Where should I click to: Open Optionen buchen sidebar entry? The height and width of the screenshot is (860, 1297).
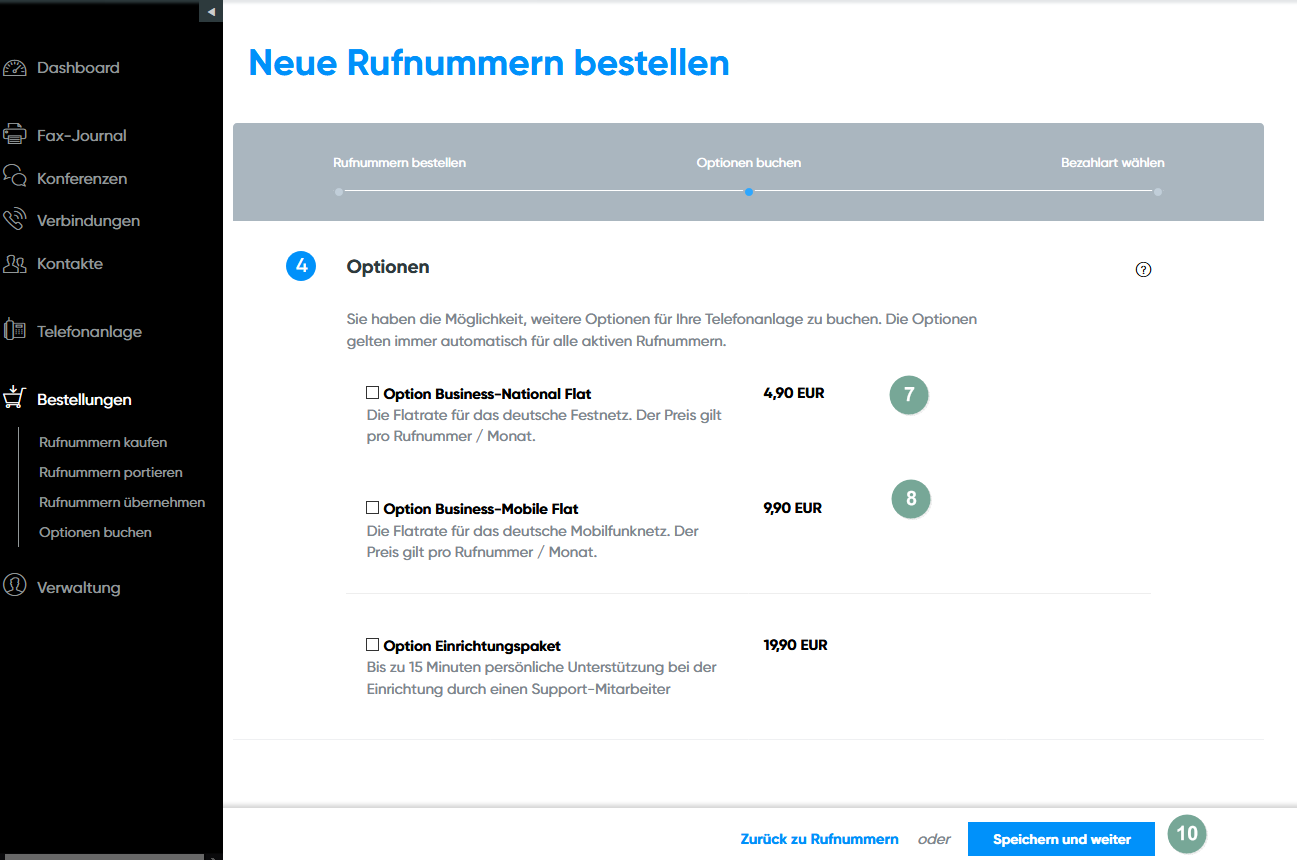[95, 532]
